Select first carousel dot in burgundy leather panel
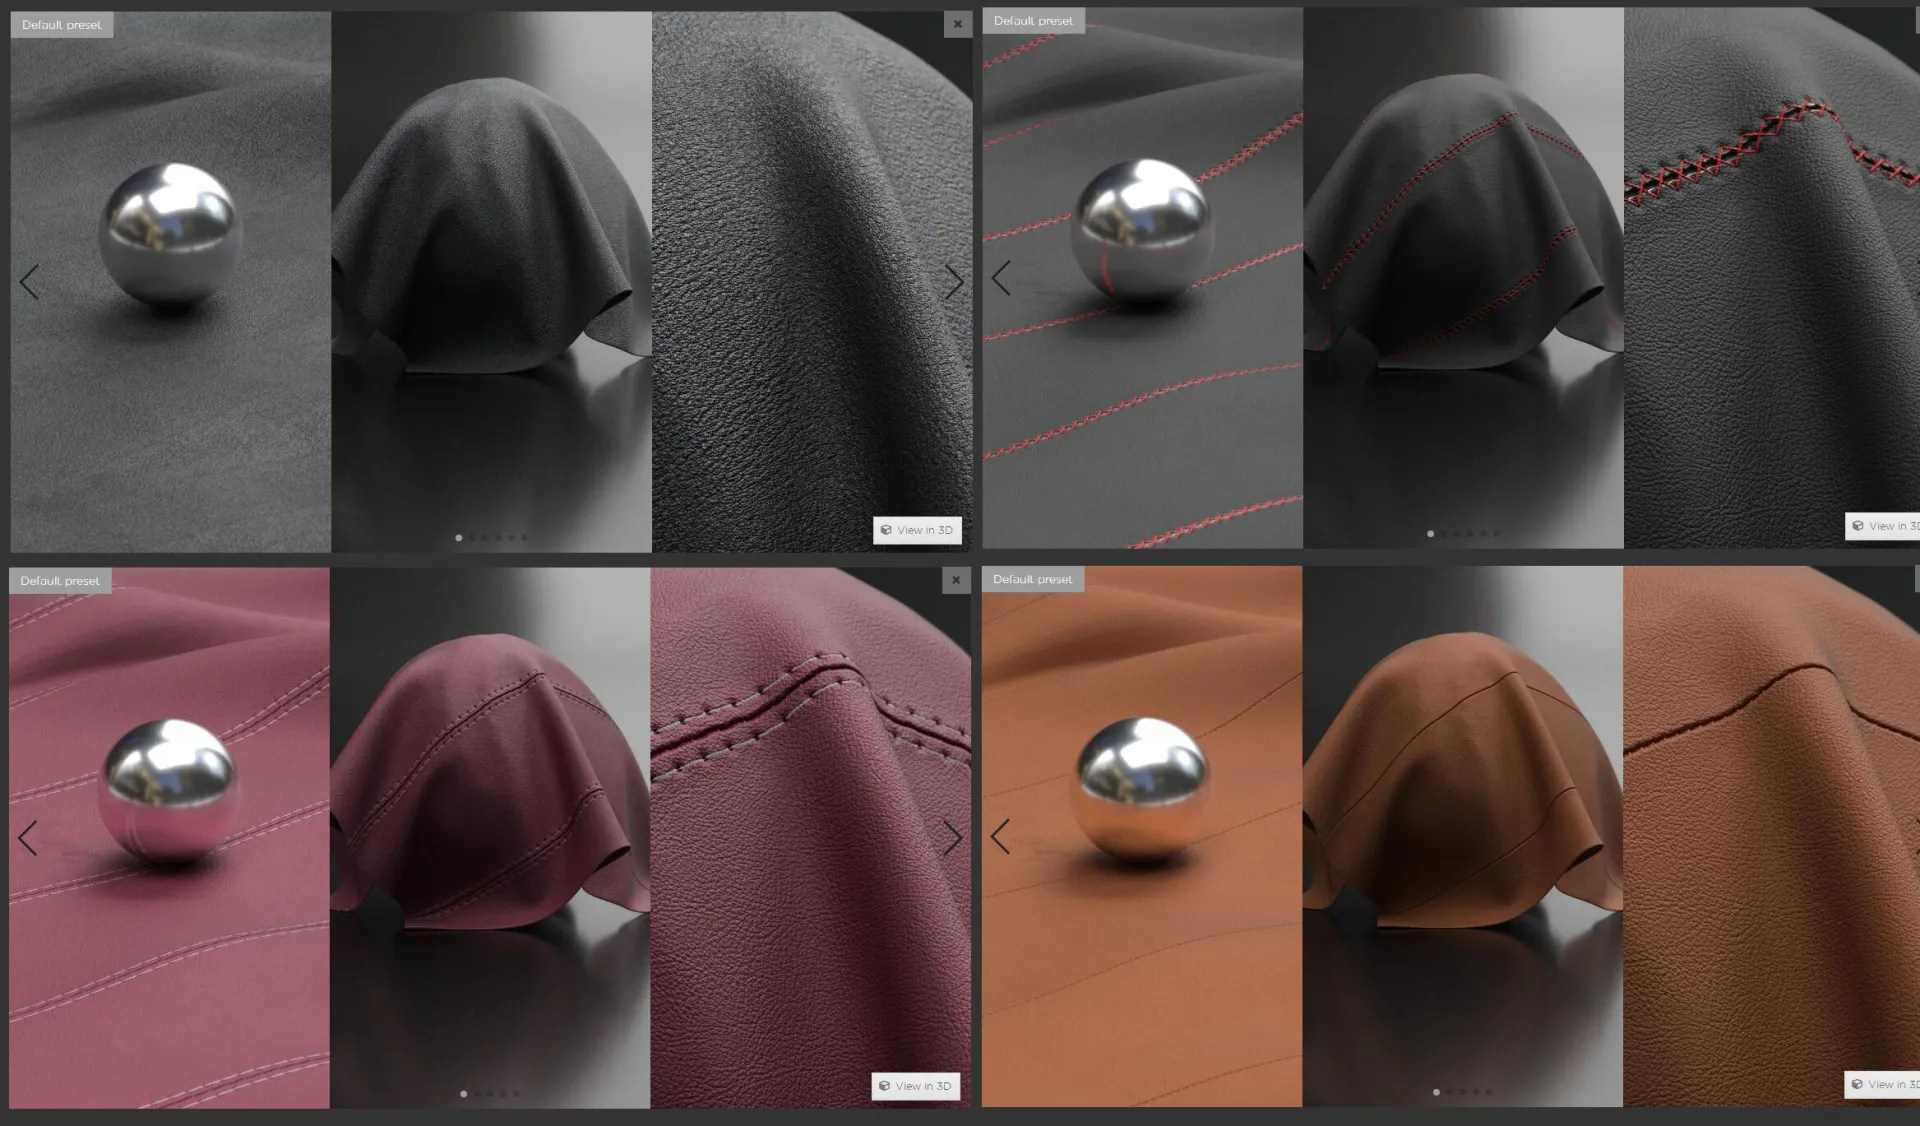The image size is (1920, 1126). click(463, 1094)
